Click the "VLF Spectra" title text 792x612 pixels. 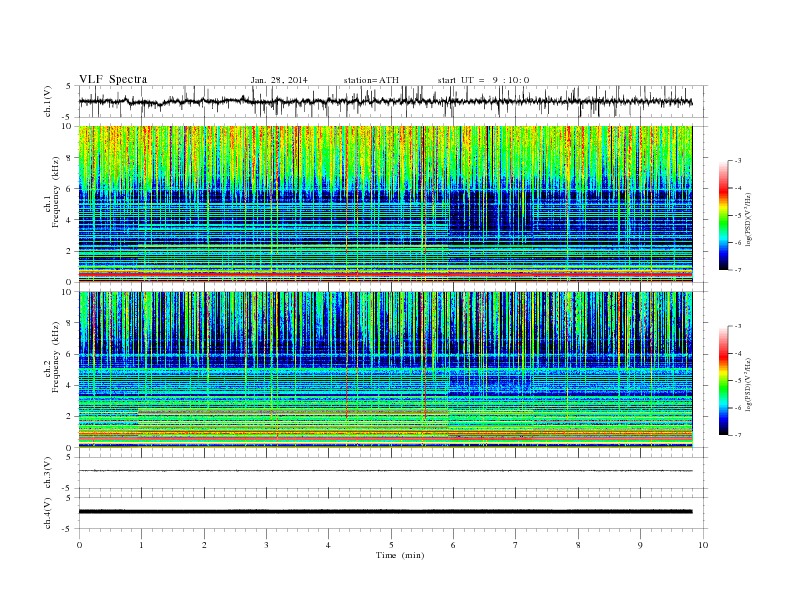[x=113, y=79]
